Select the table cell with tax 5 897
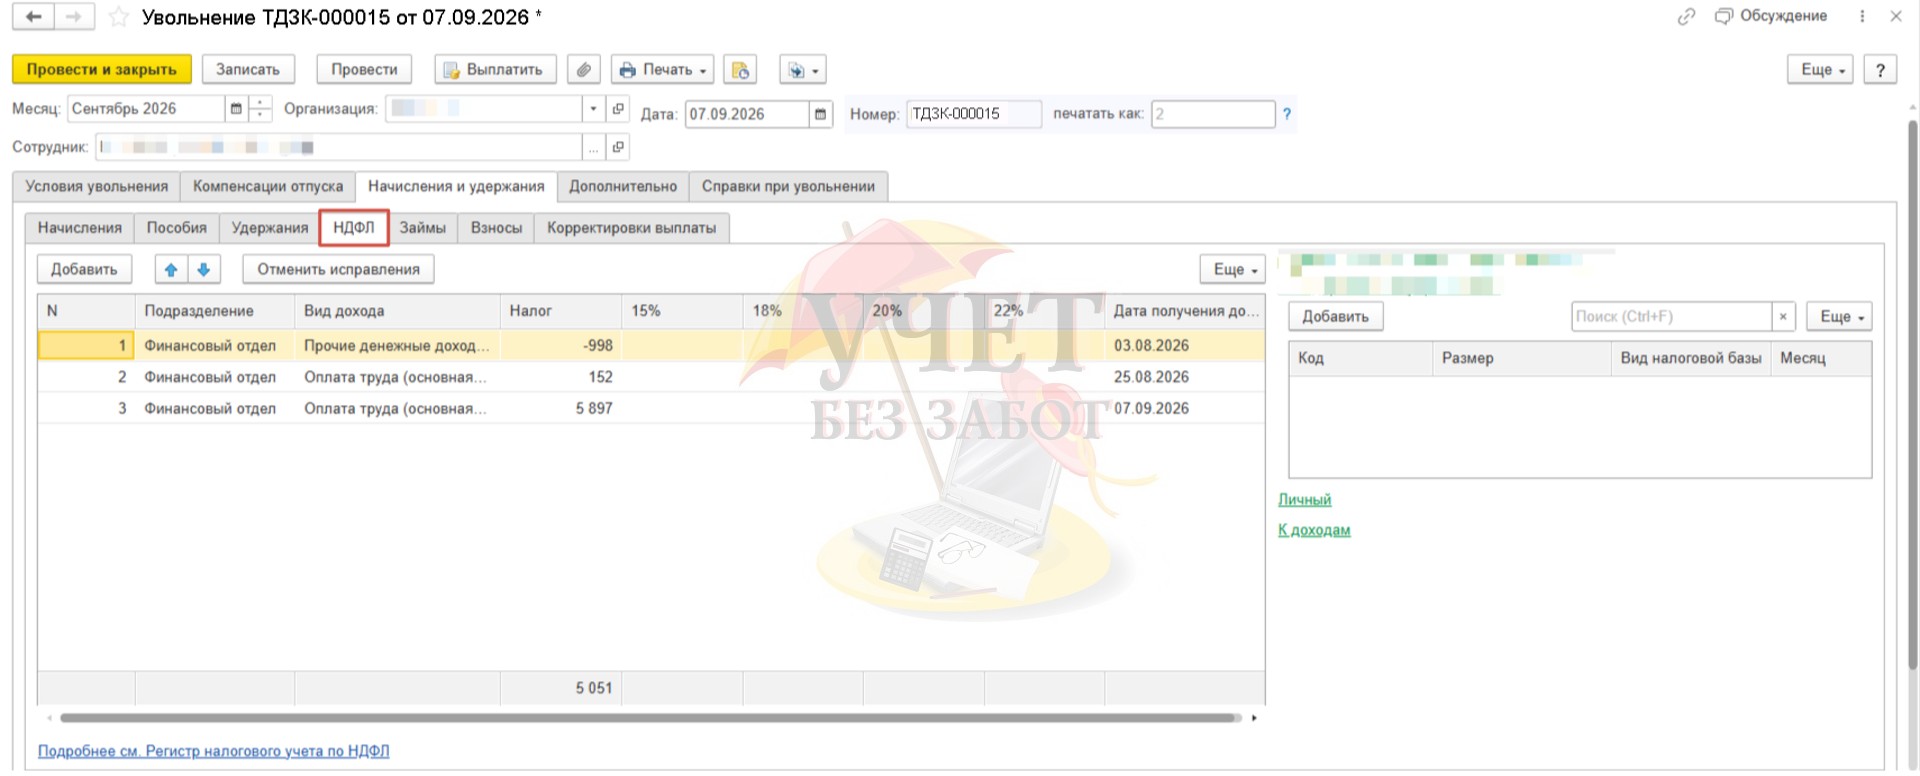 (x=560, y=408)
